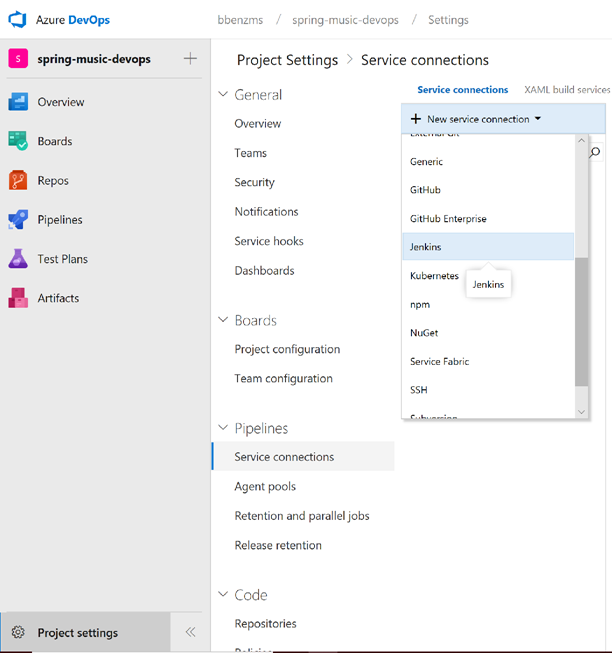Click the dropdown list scroll-down arrow

point(582,412)
